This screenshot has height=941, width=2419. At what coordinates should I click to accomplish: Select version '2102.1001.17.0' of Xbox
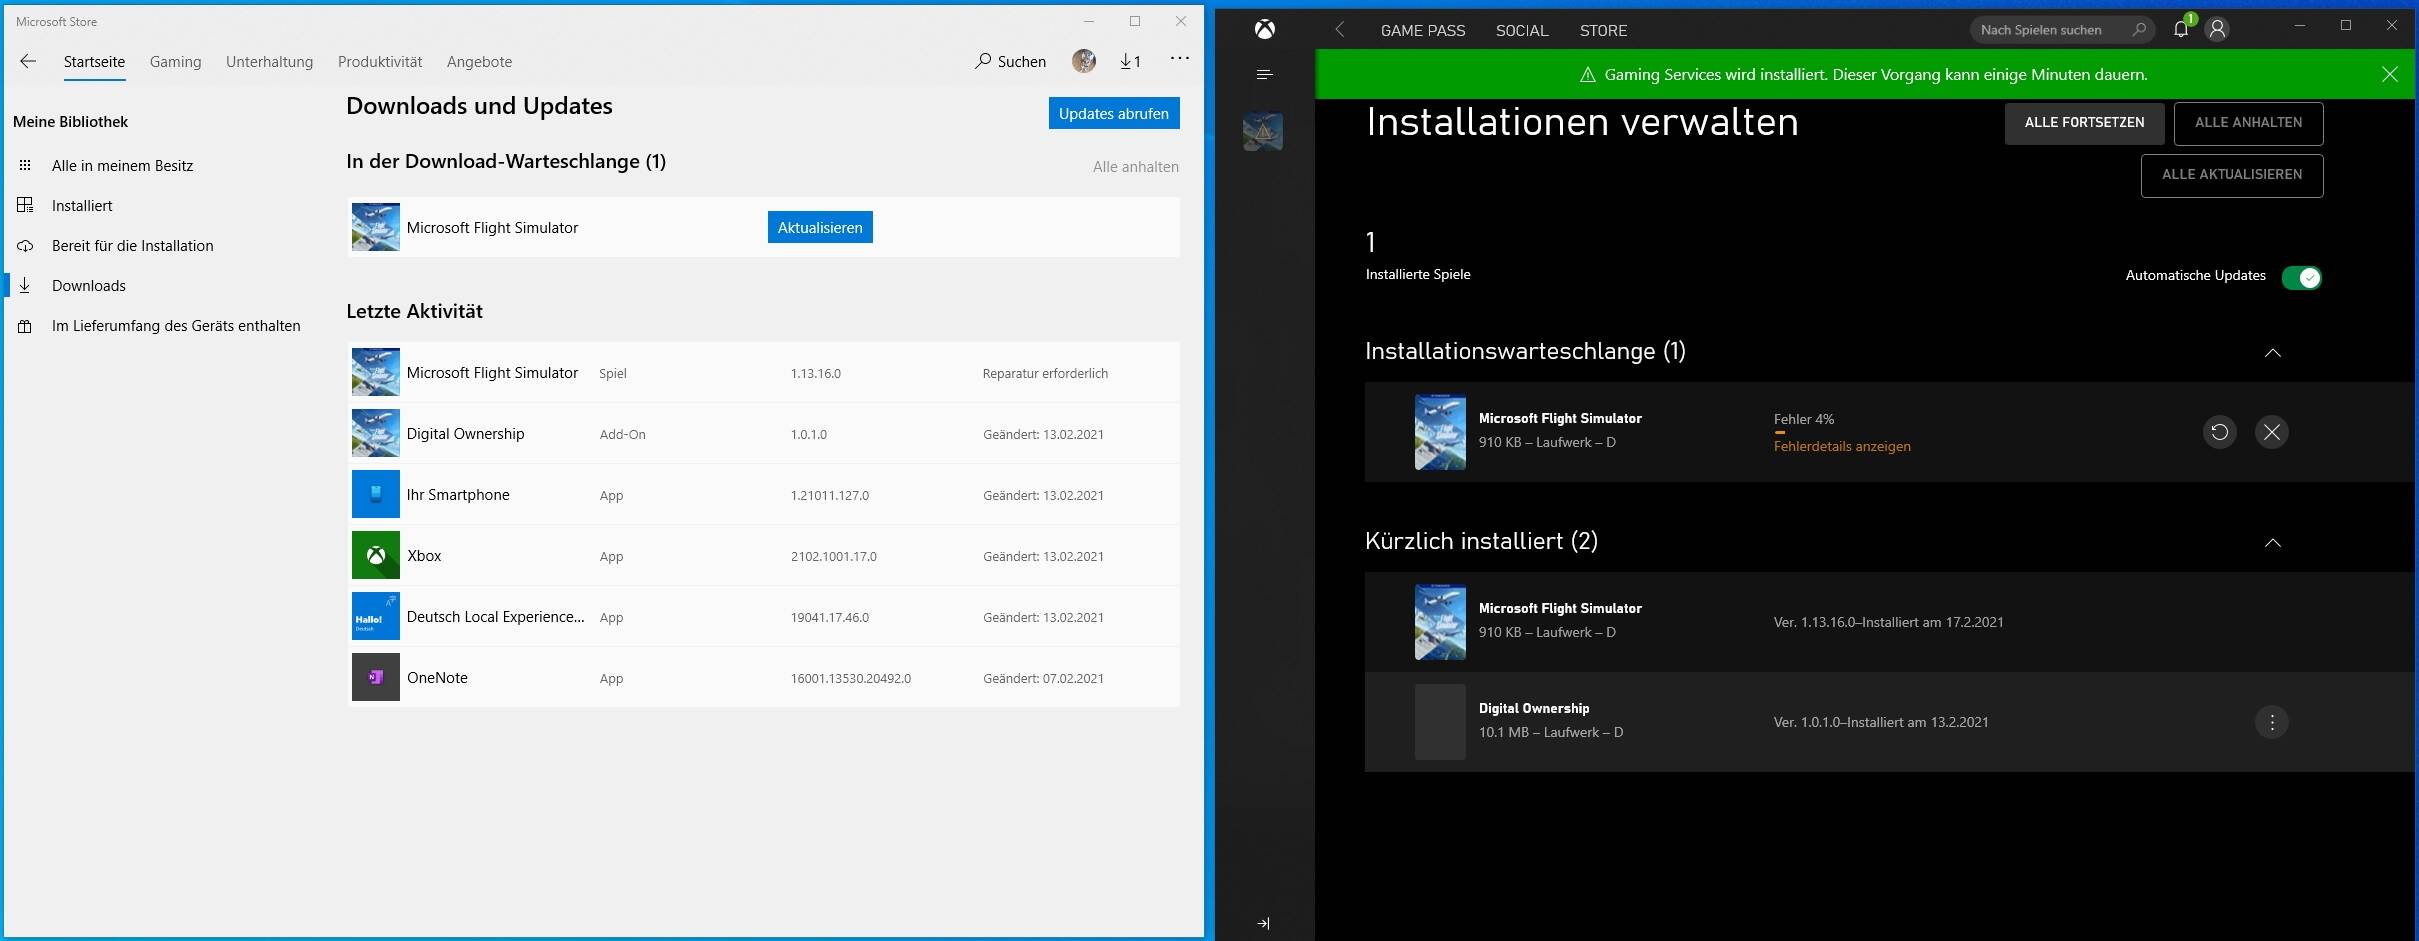[833, 557]
